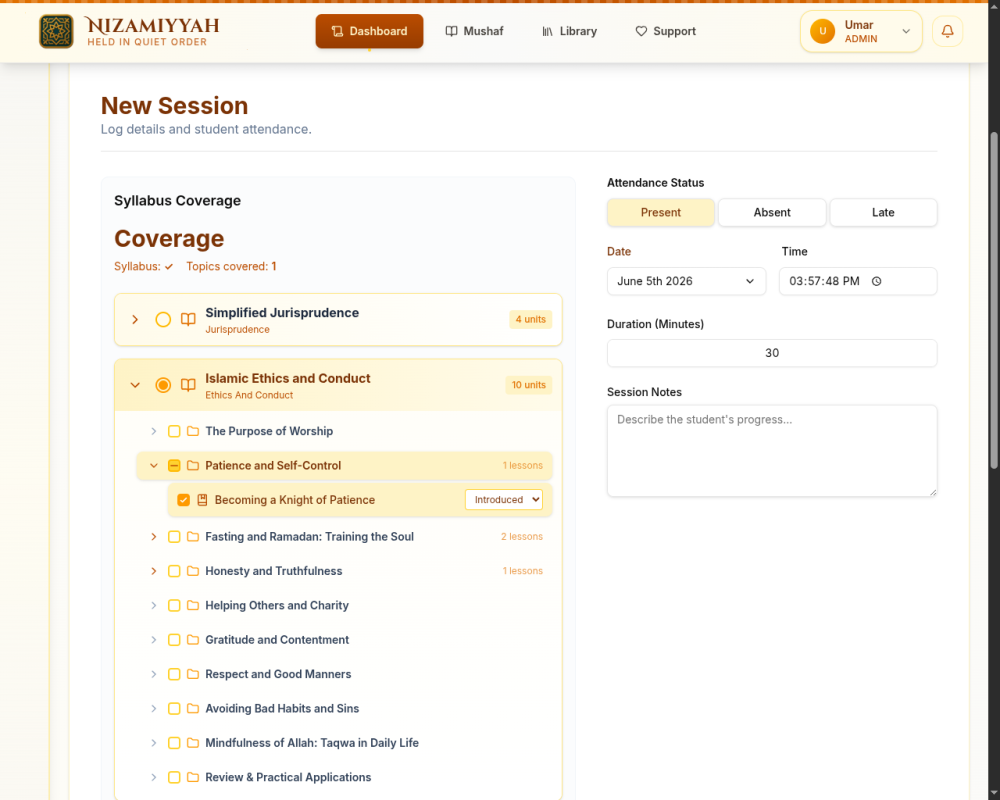Set attendance status to Late

pyautogui.click(x=883, y=212)
